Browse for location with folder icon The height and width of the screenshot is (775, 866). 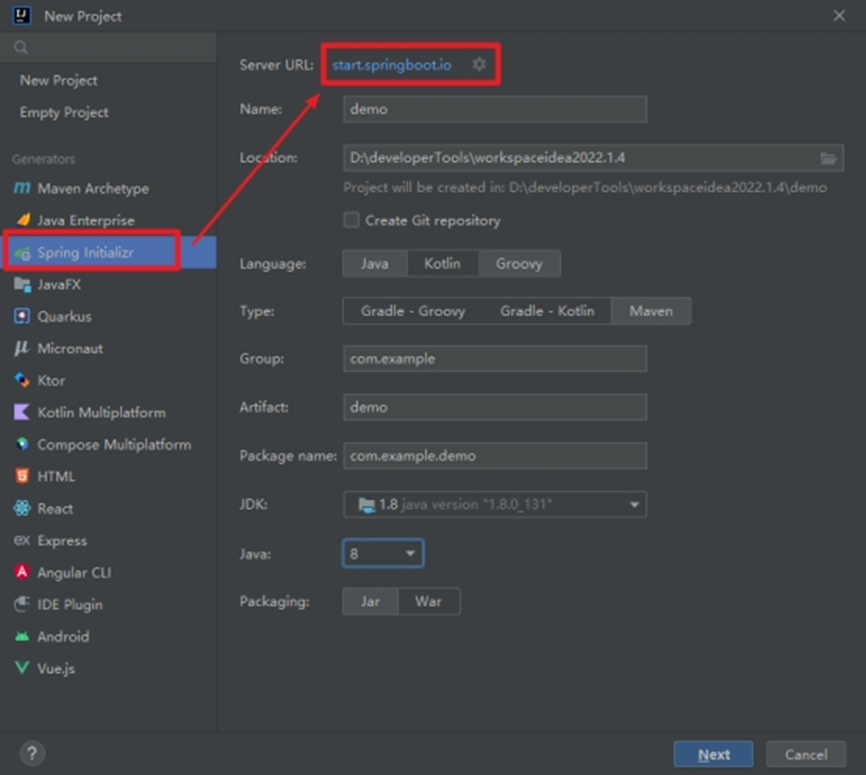tap(828, 158)
